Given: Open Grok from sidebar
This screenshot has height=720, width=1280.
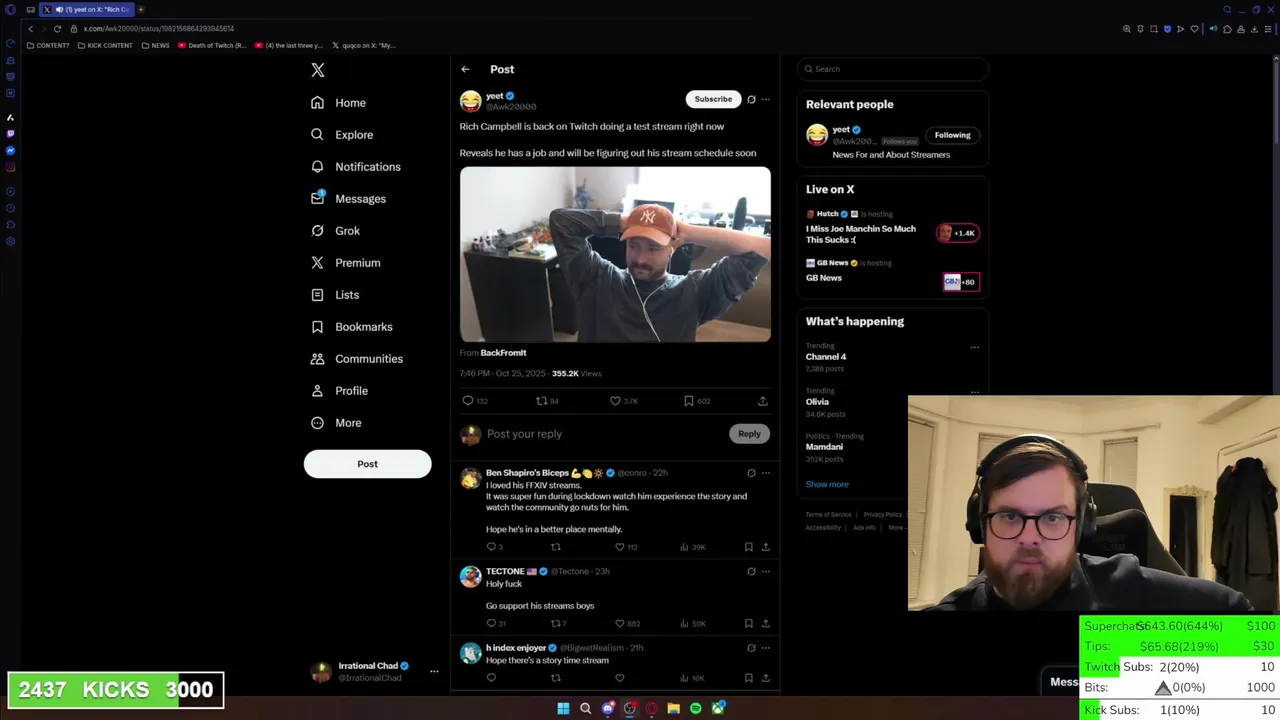Looking at the screenshot, I should point(335,231).
